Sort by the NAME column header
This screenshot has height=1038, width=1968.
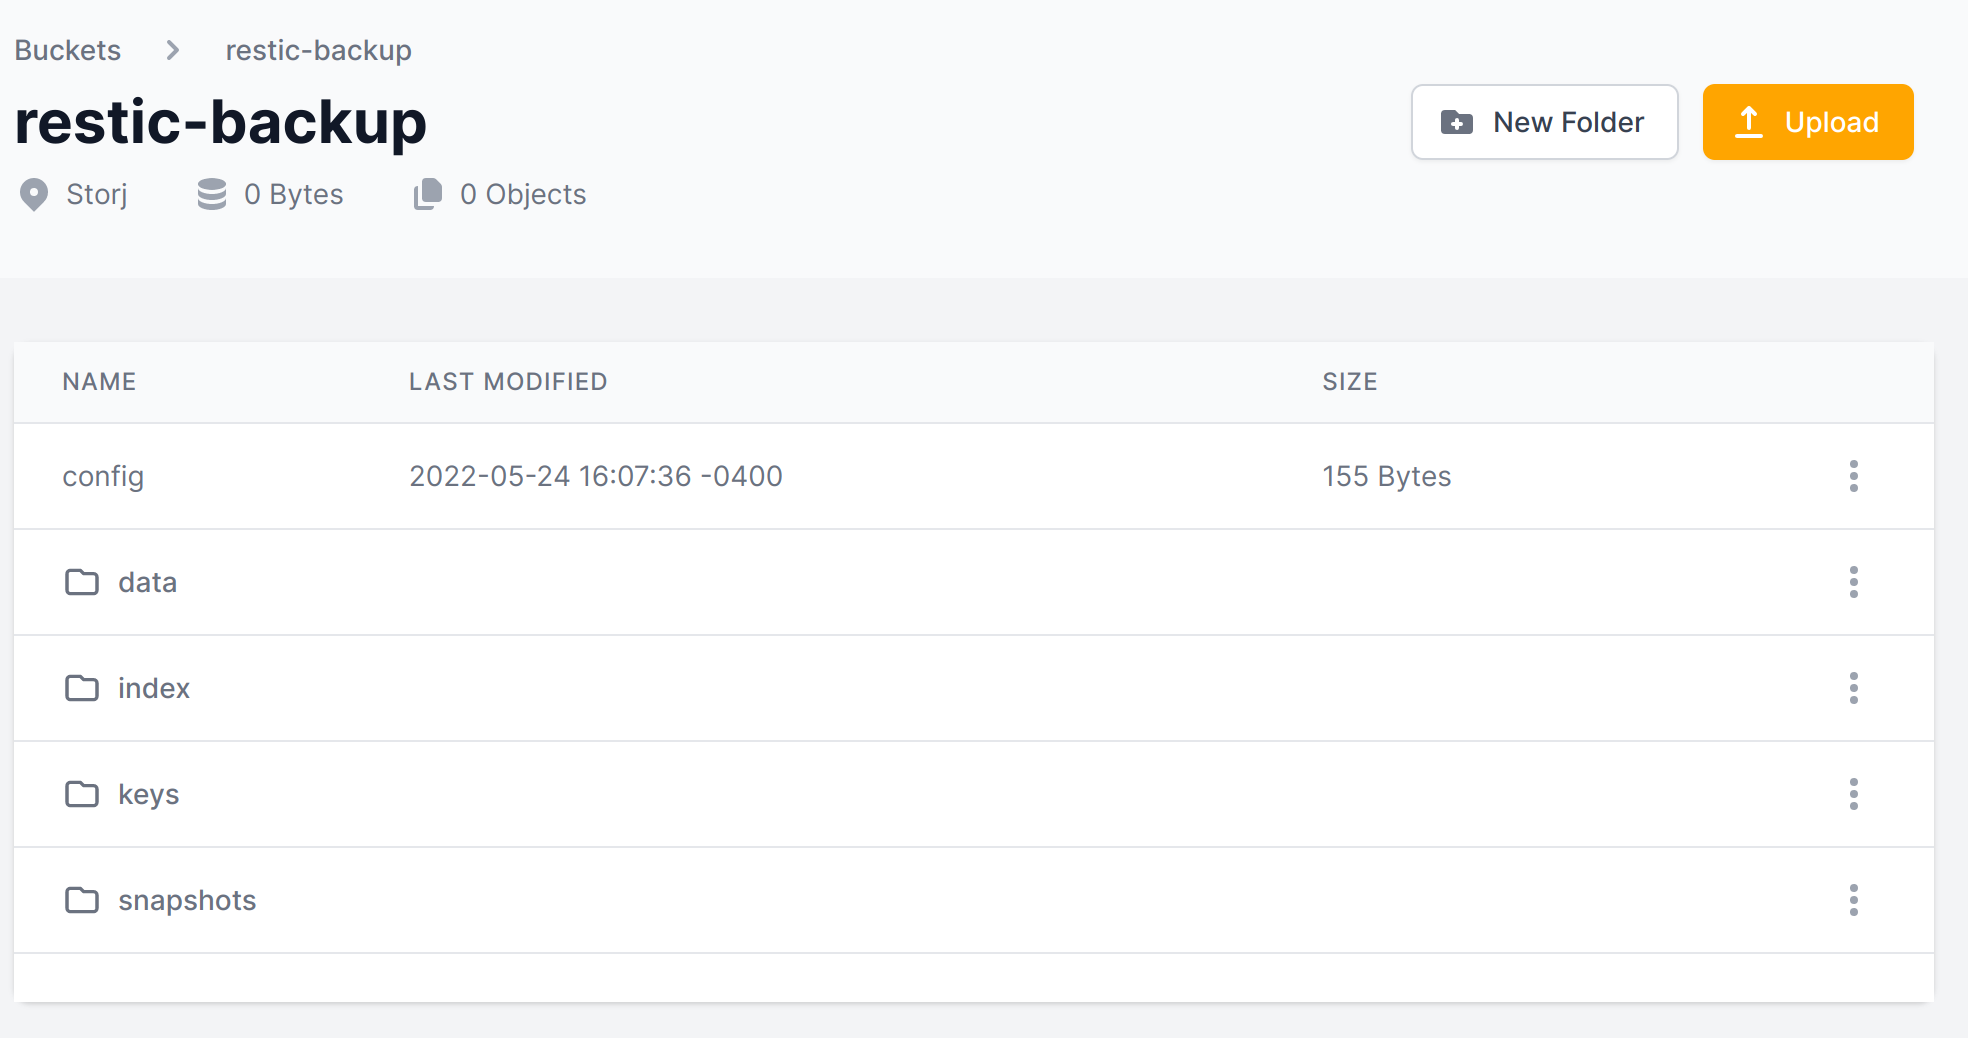(x=99, y=382)
